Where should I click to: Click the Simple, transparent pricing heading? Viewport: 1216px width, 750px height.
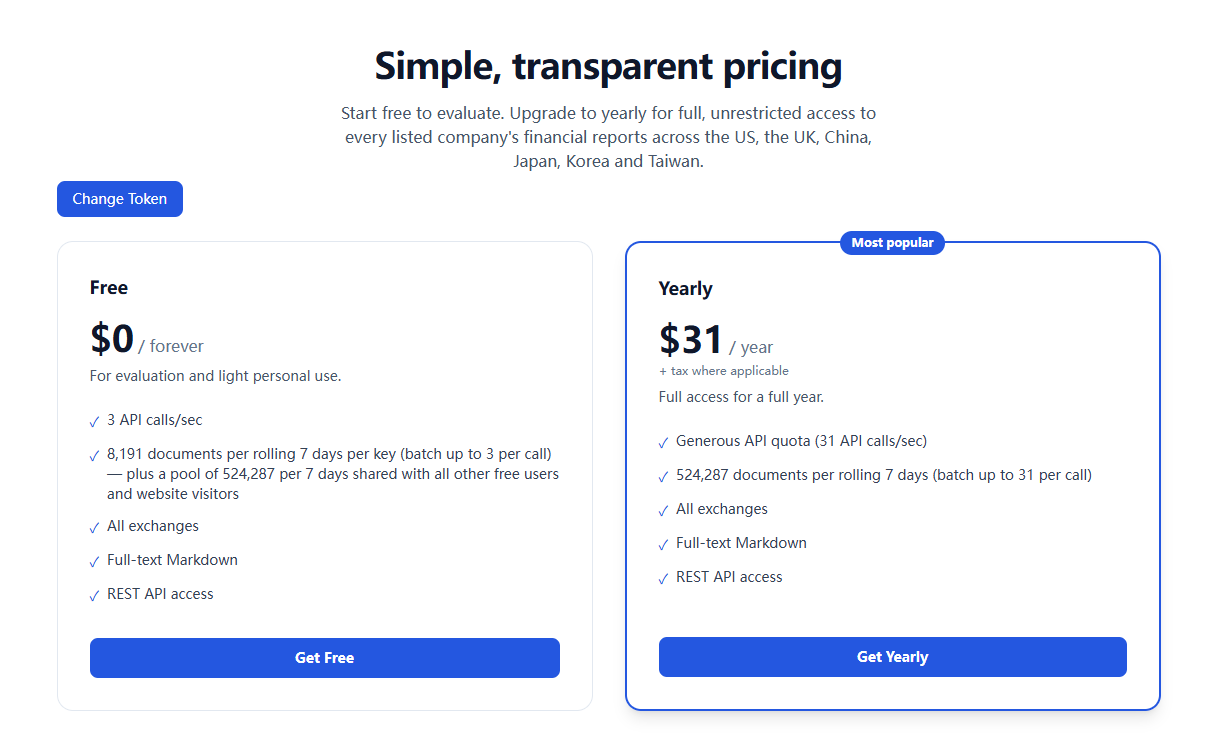pyautogui.click(x=608, y=67)
